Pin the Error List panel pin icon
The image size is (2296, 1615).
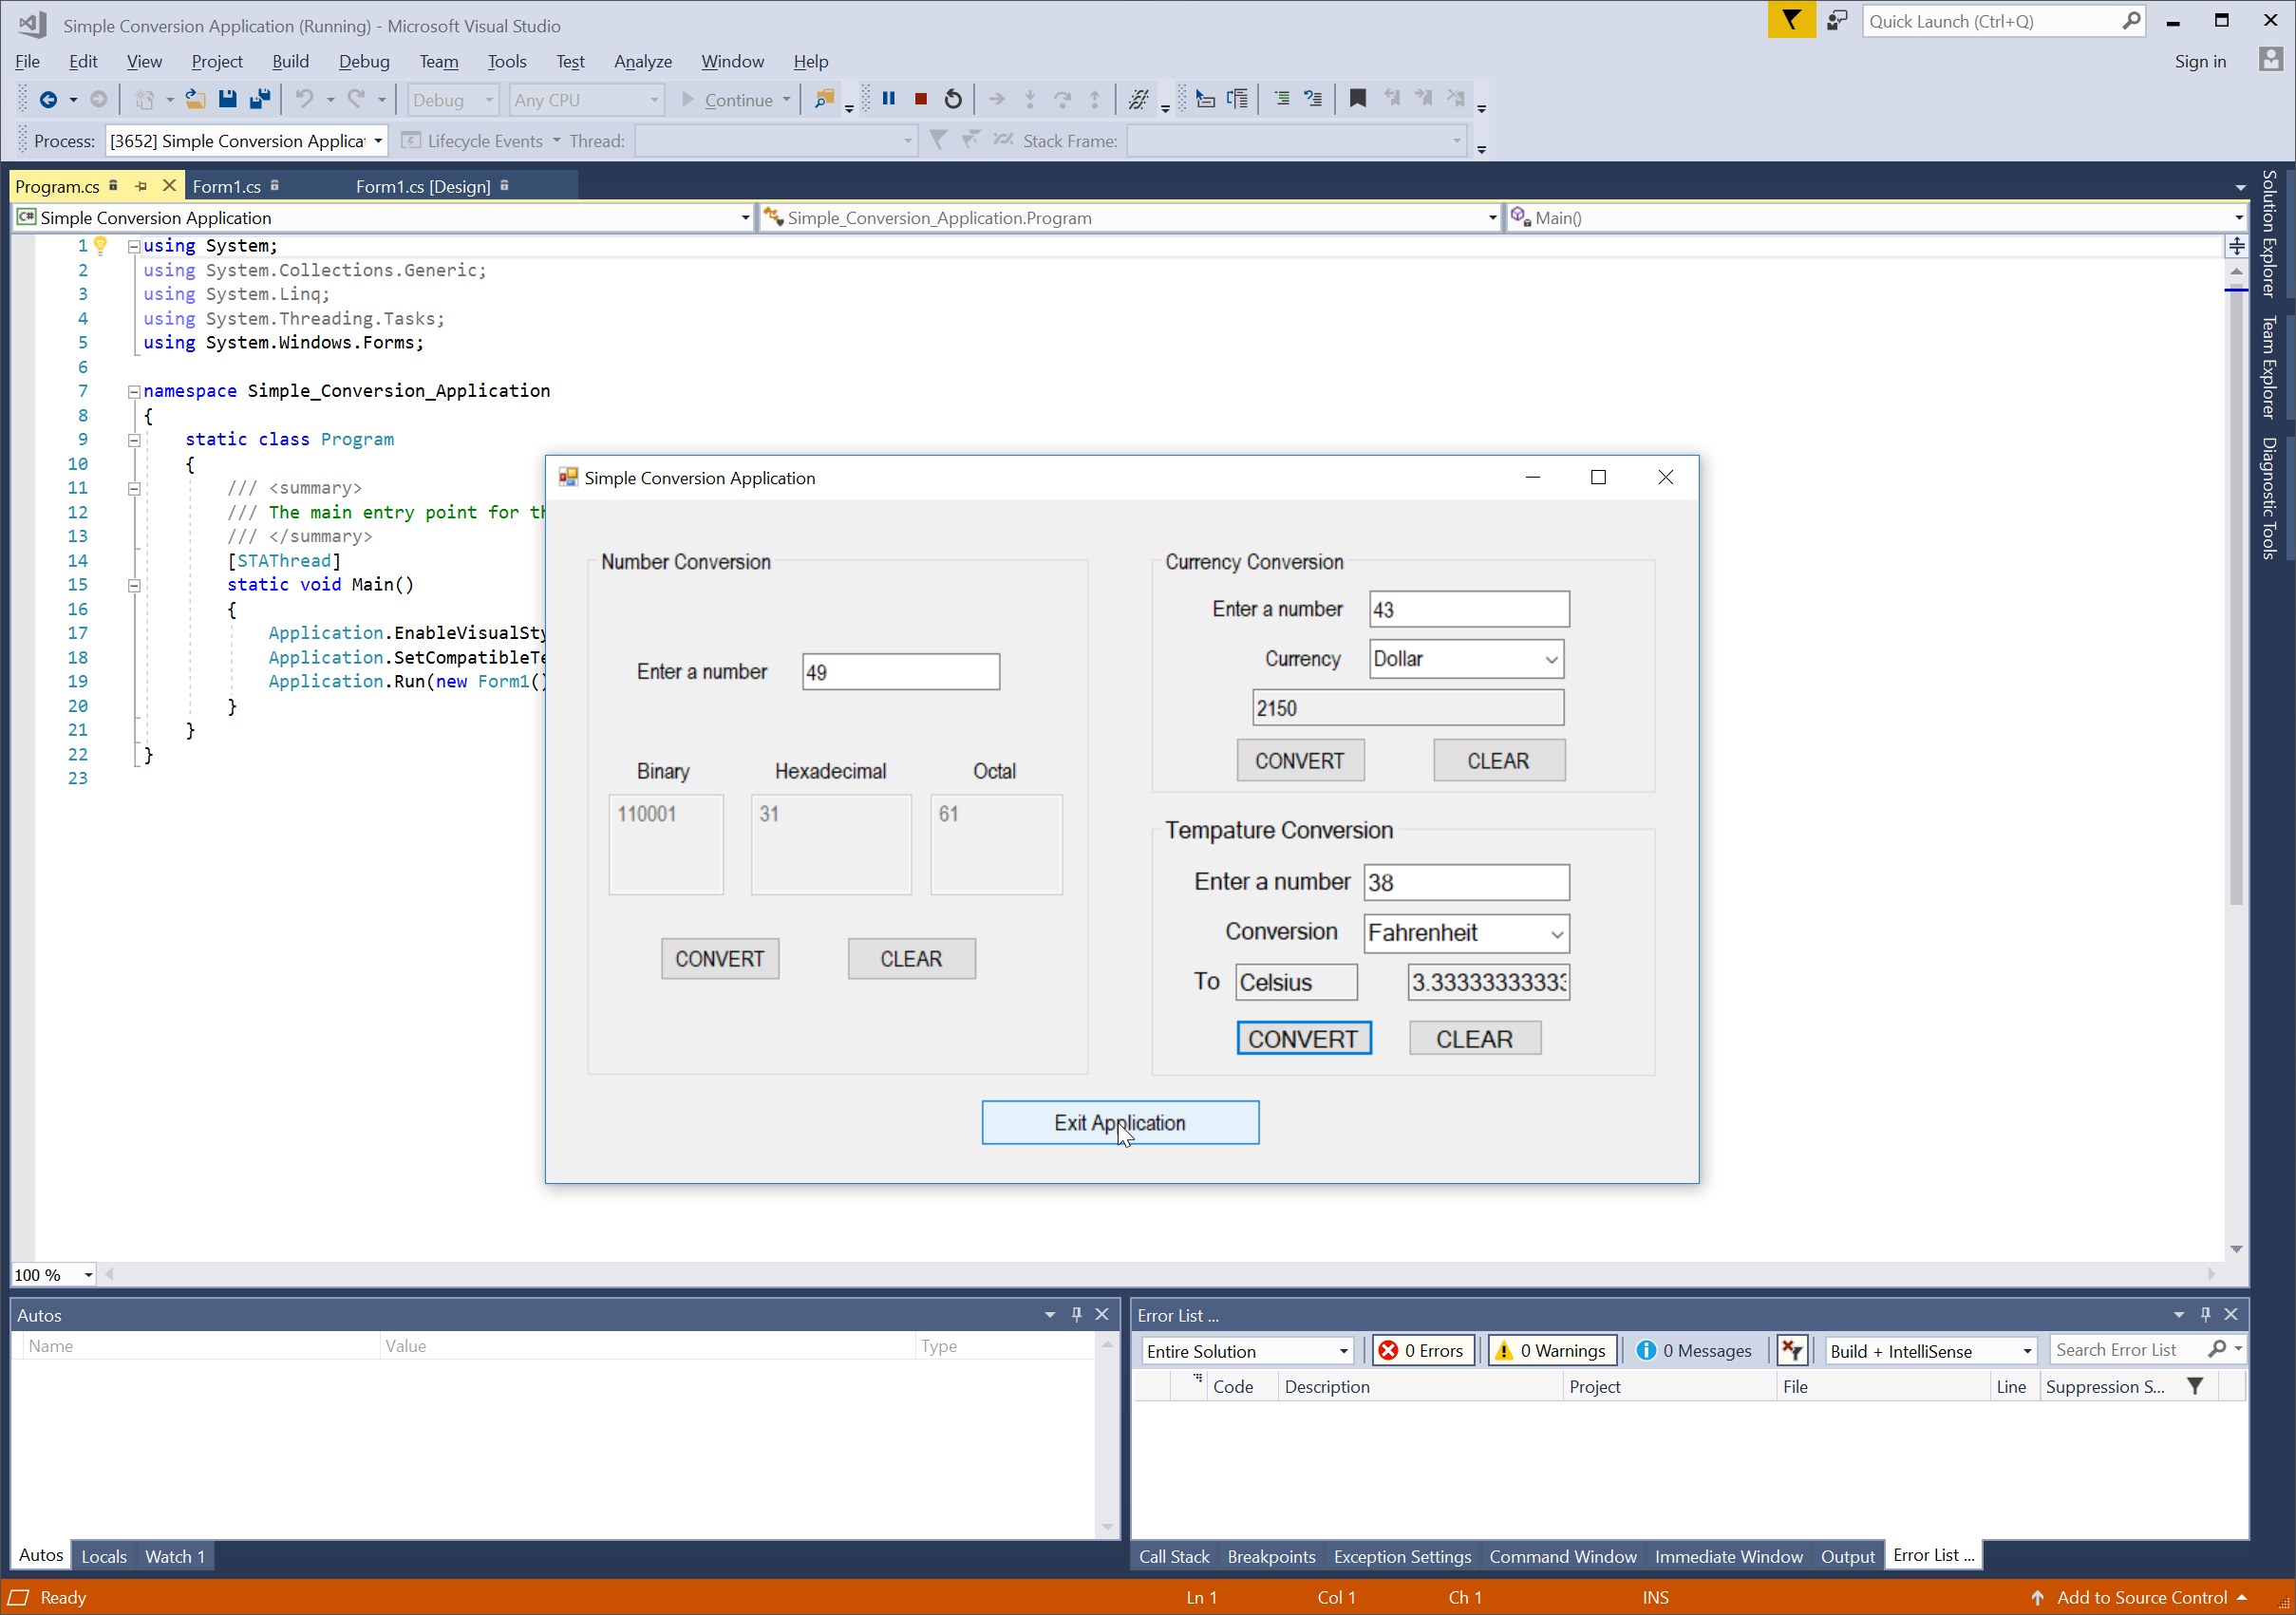2205,1314
